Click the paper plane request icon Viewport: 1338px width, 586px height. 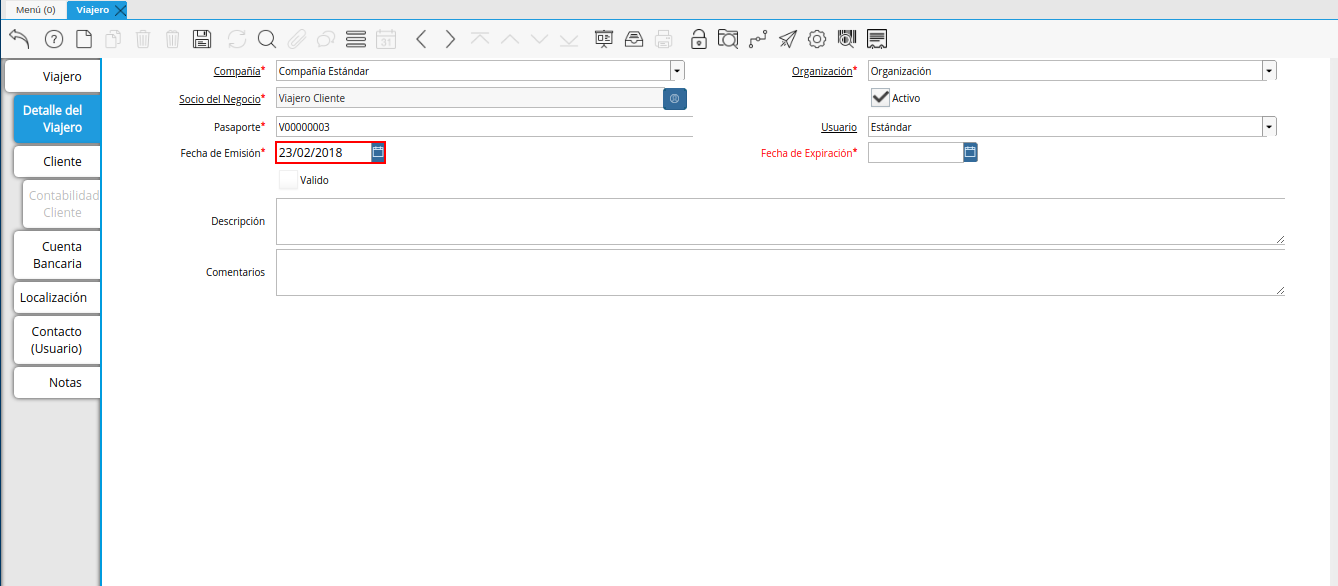click(788, 39)
